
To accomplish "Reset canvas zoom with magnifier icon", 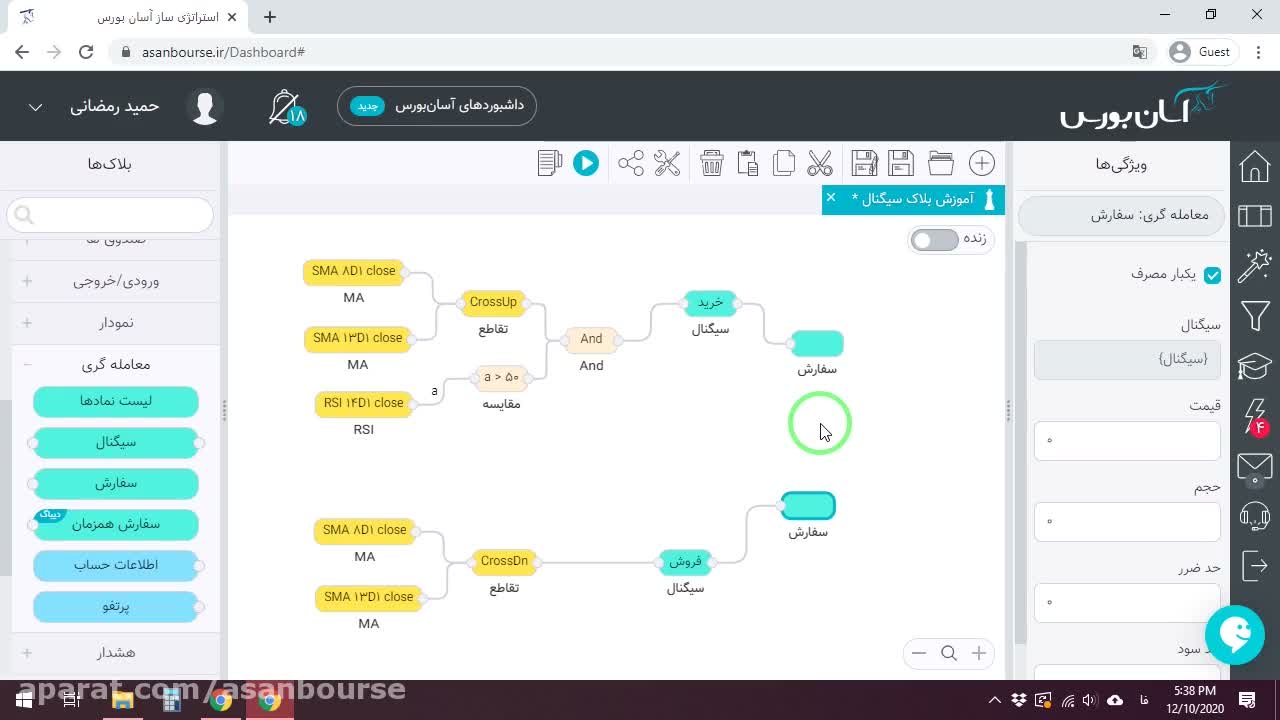I will coord(949,653).
